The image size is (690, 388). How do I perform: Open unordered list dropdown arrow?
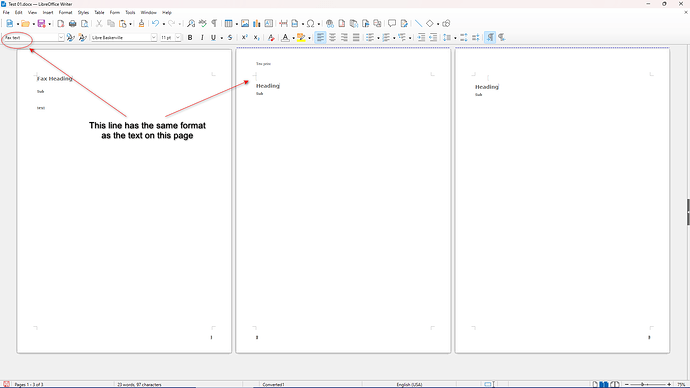378,38
